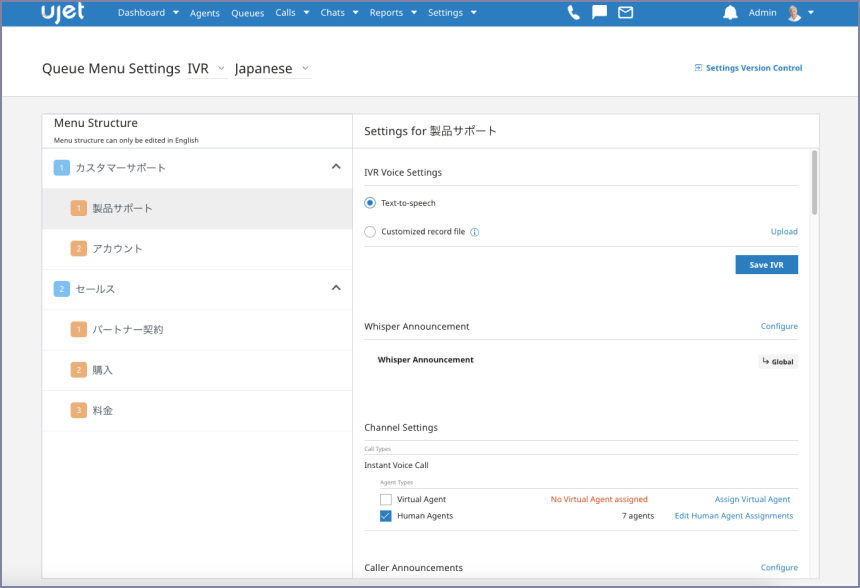Viewport: 860px width, 588px height.
Task: Select アカウント menu item
Action: click(x=197, y=249)
